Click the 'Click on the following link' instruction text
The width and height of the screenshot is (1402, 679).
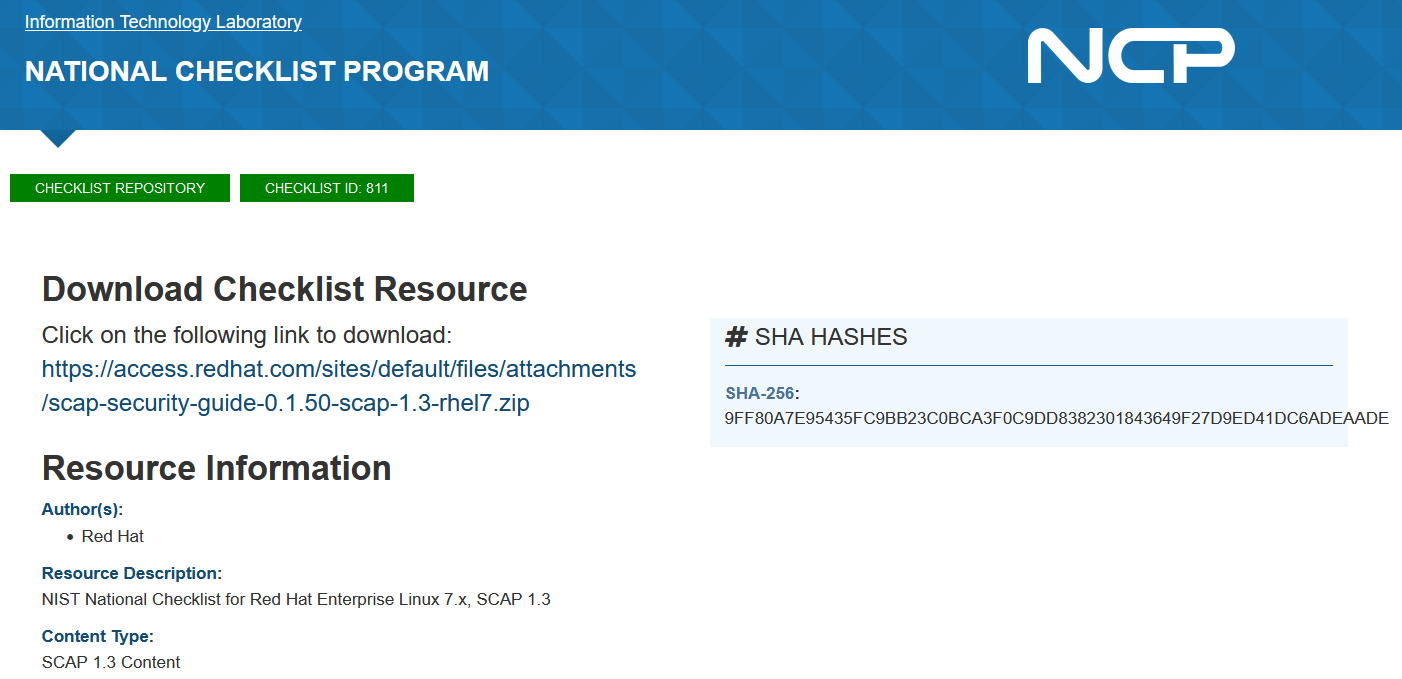click(x=247, y=335)
